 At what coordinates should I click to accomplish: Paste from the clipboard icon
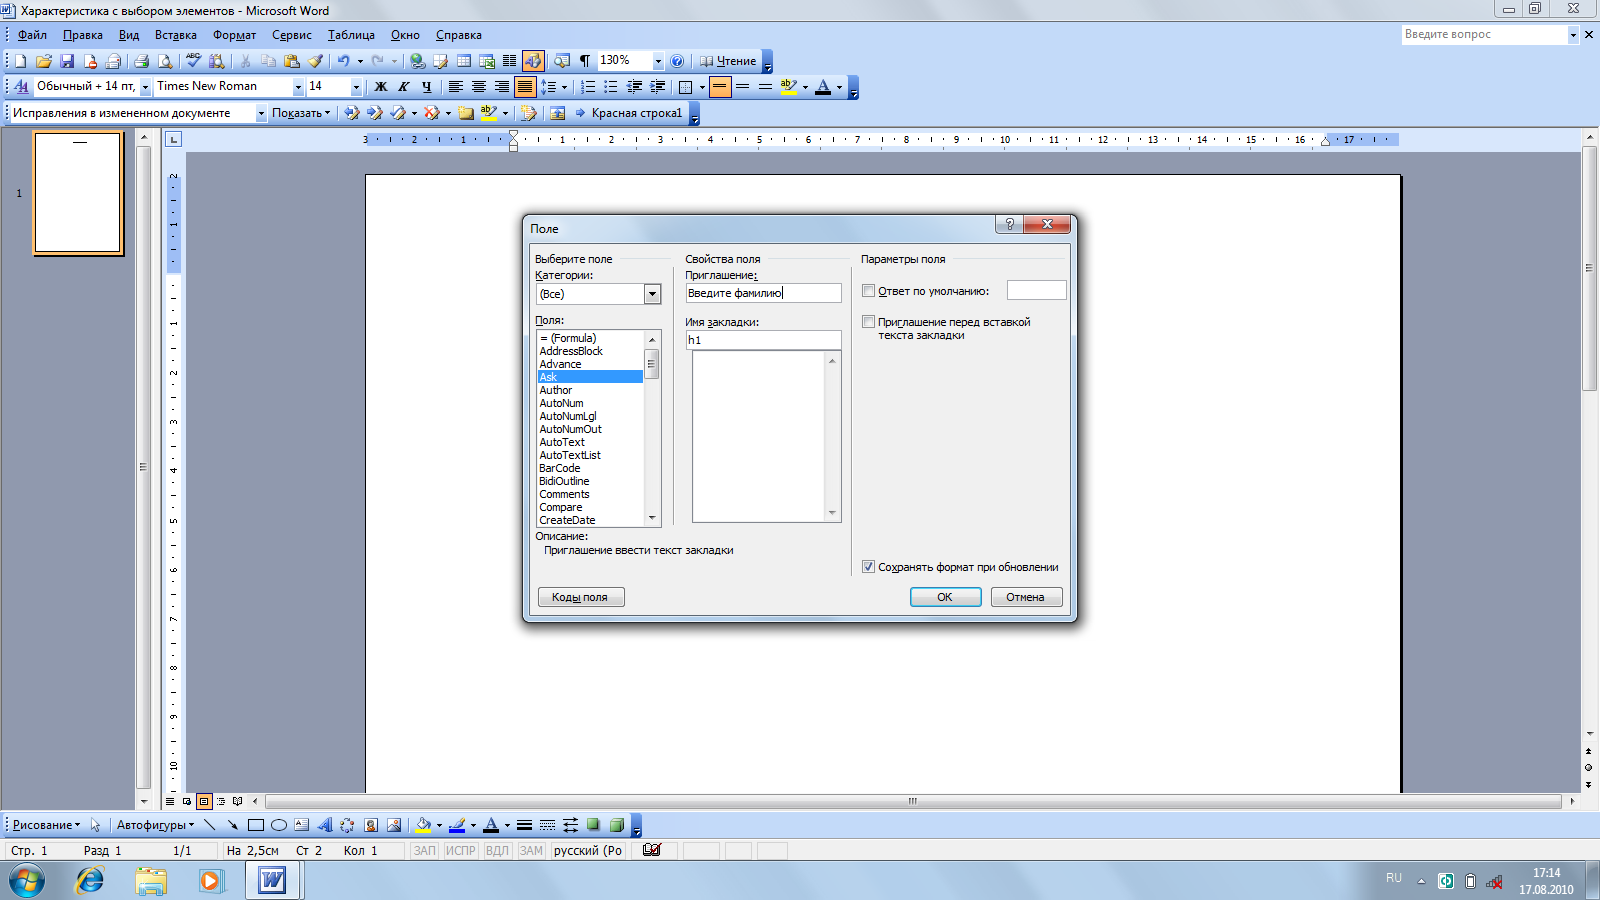(292, 61)
